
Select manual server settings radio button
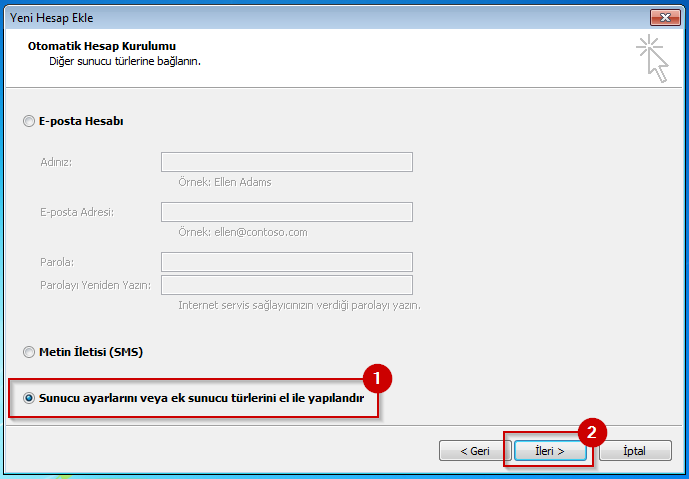tap(28, 398)
